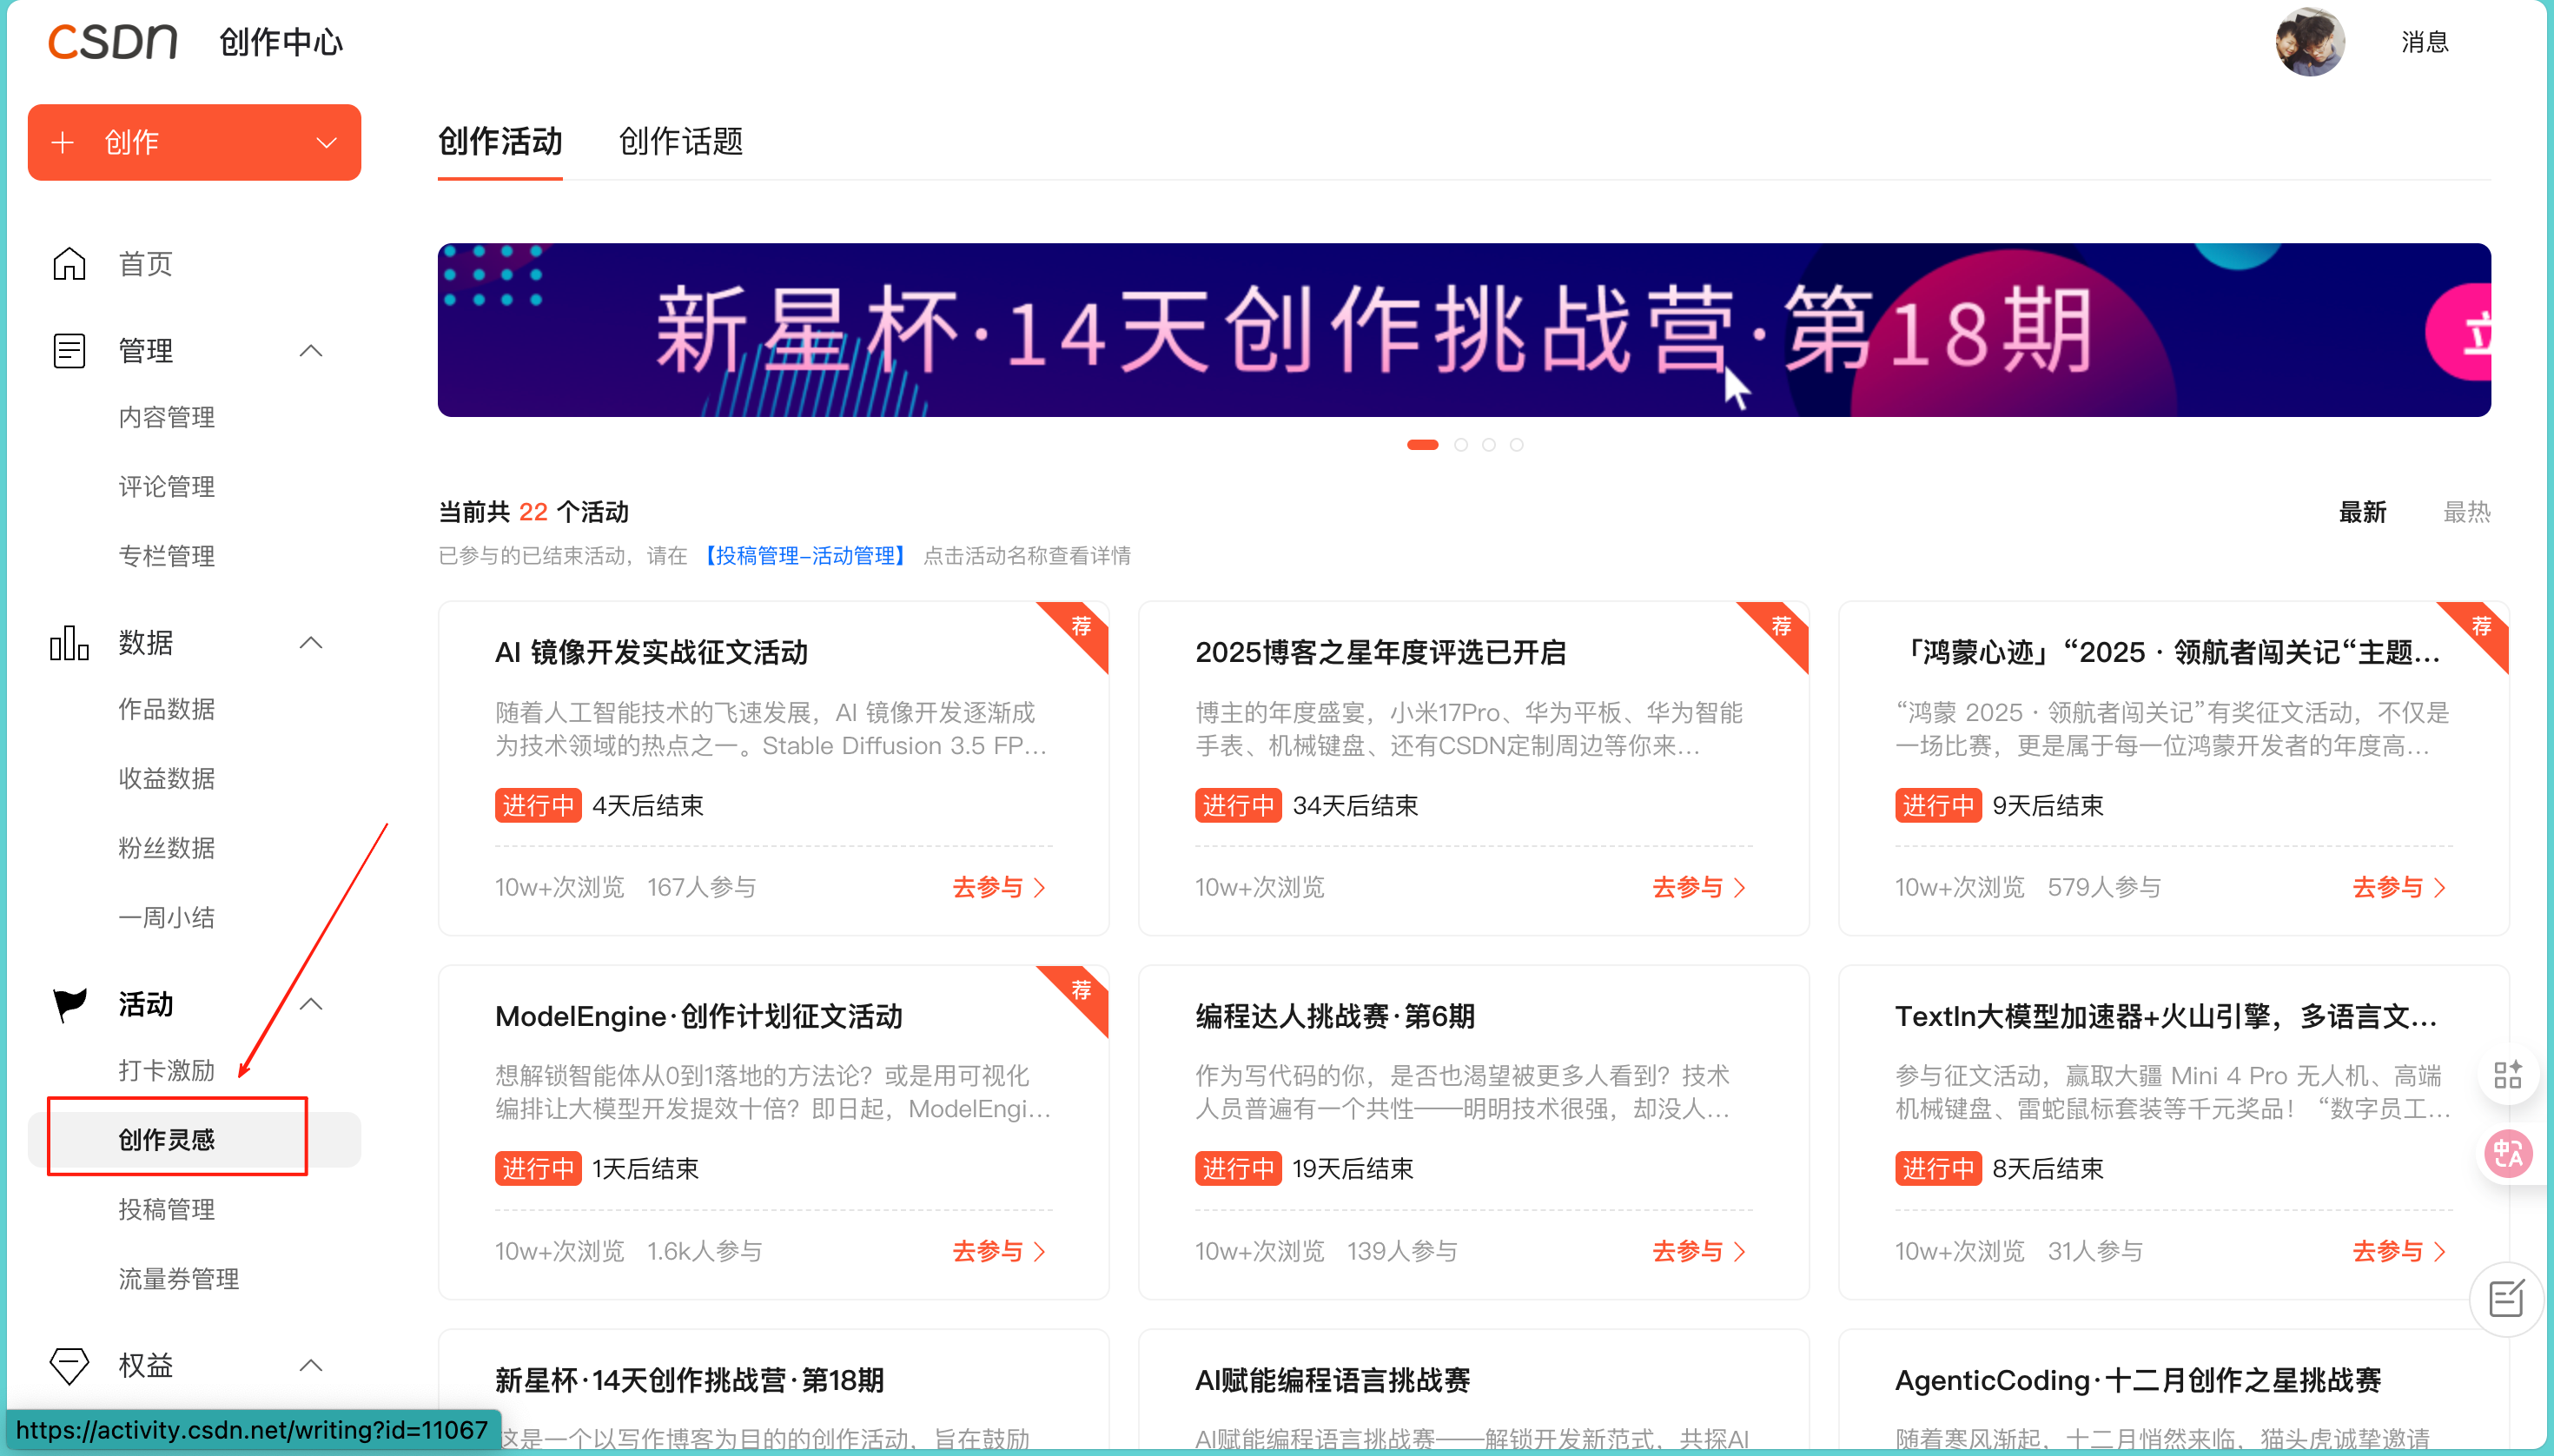Click the floating edit note icon
Image resolution: width=2554 pixels, height=1456 pixels.
tap(2506, 1299)
